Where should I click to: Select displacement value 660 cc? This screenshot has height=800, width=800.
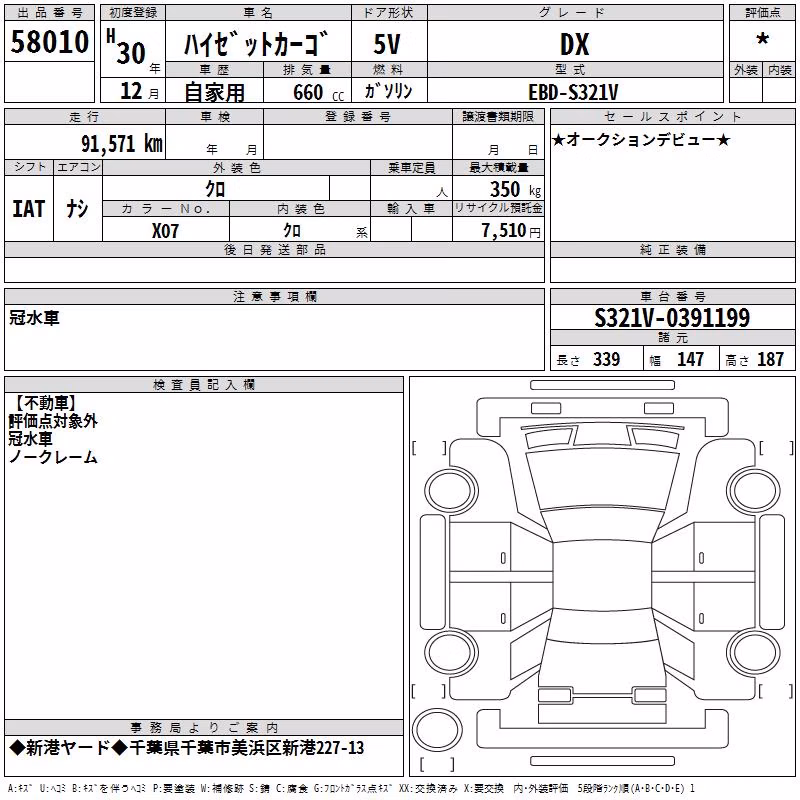pos(318,92)
